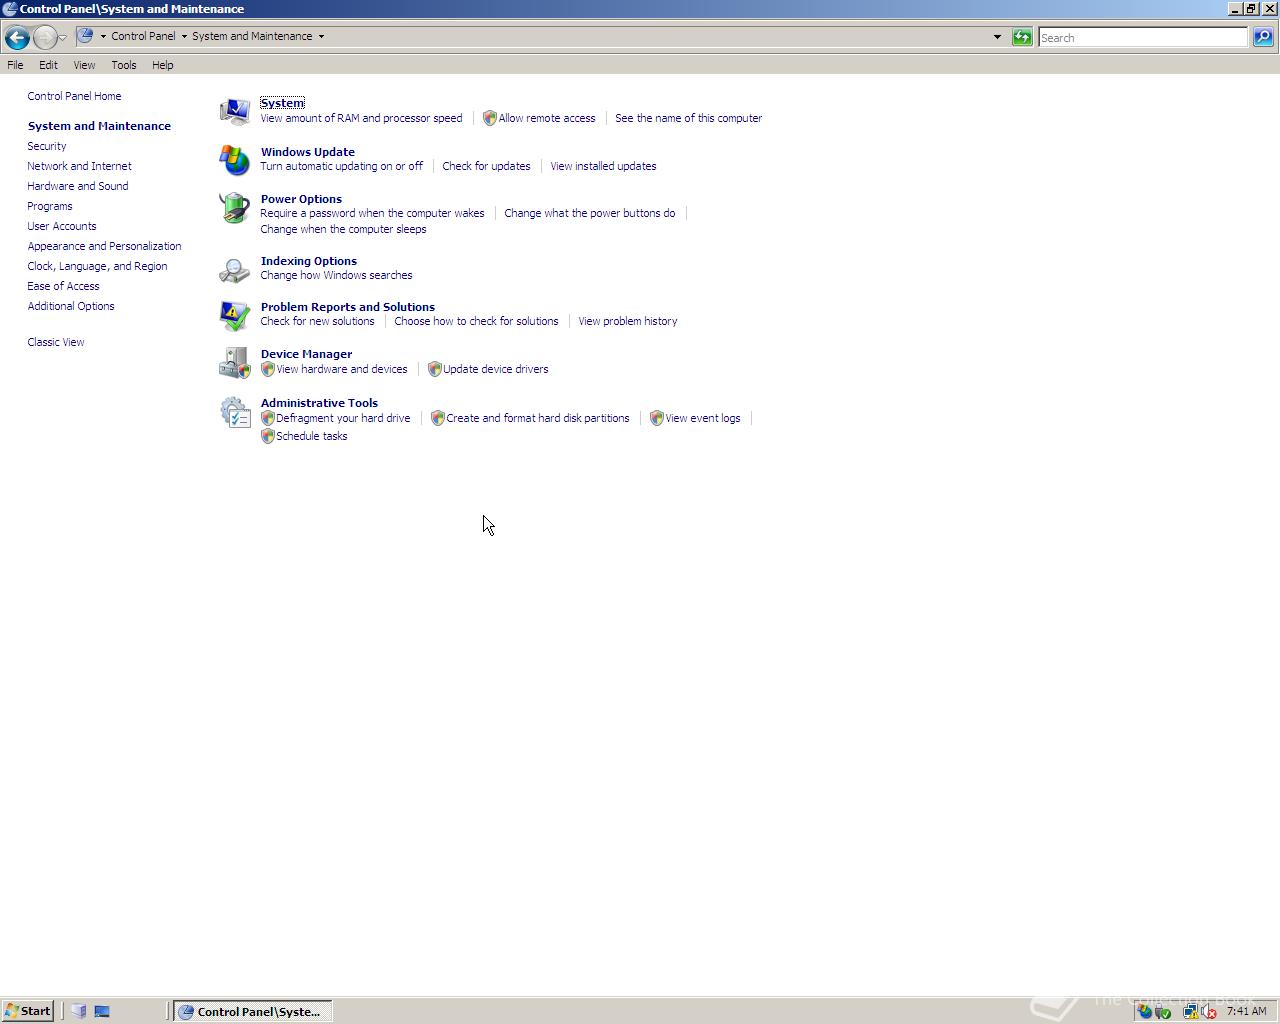Open the Edit menu
This screenshot has height=1024, width=1280.
[48, 65]
